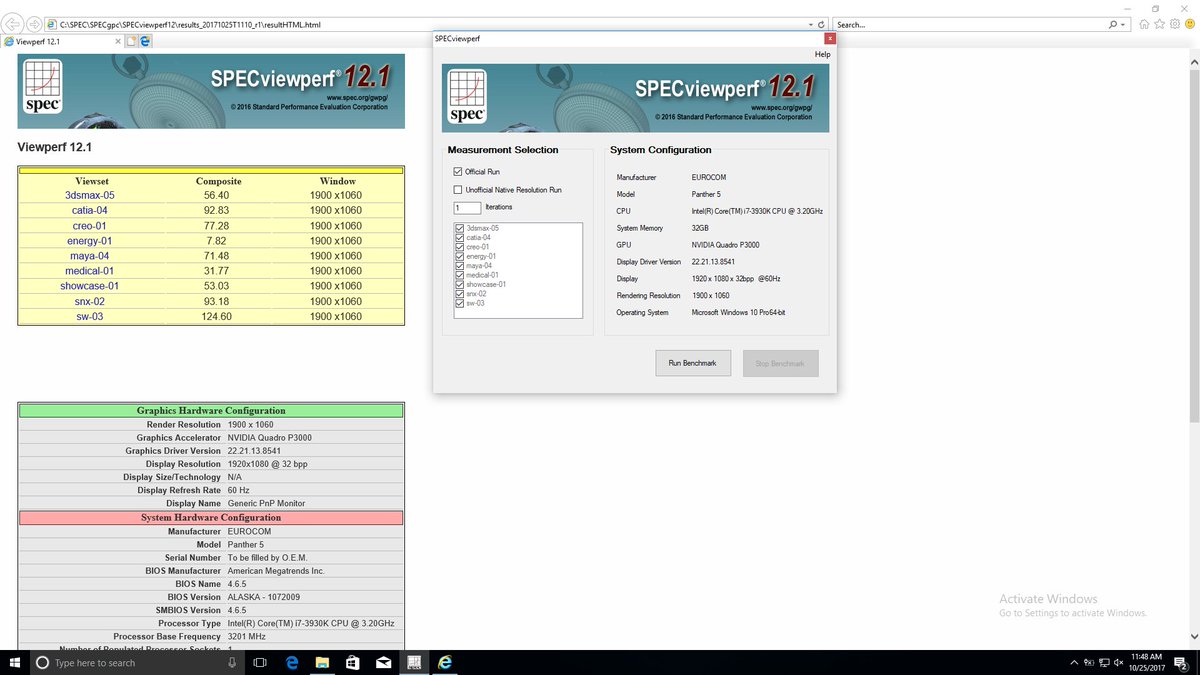The image size is (1200, 675).
Task: Show hidden system tray icons chevron
Action: click(1074, 662)
